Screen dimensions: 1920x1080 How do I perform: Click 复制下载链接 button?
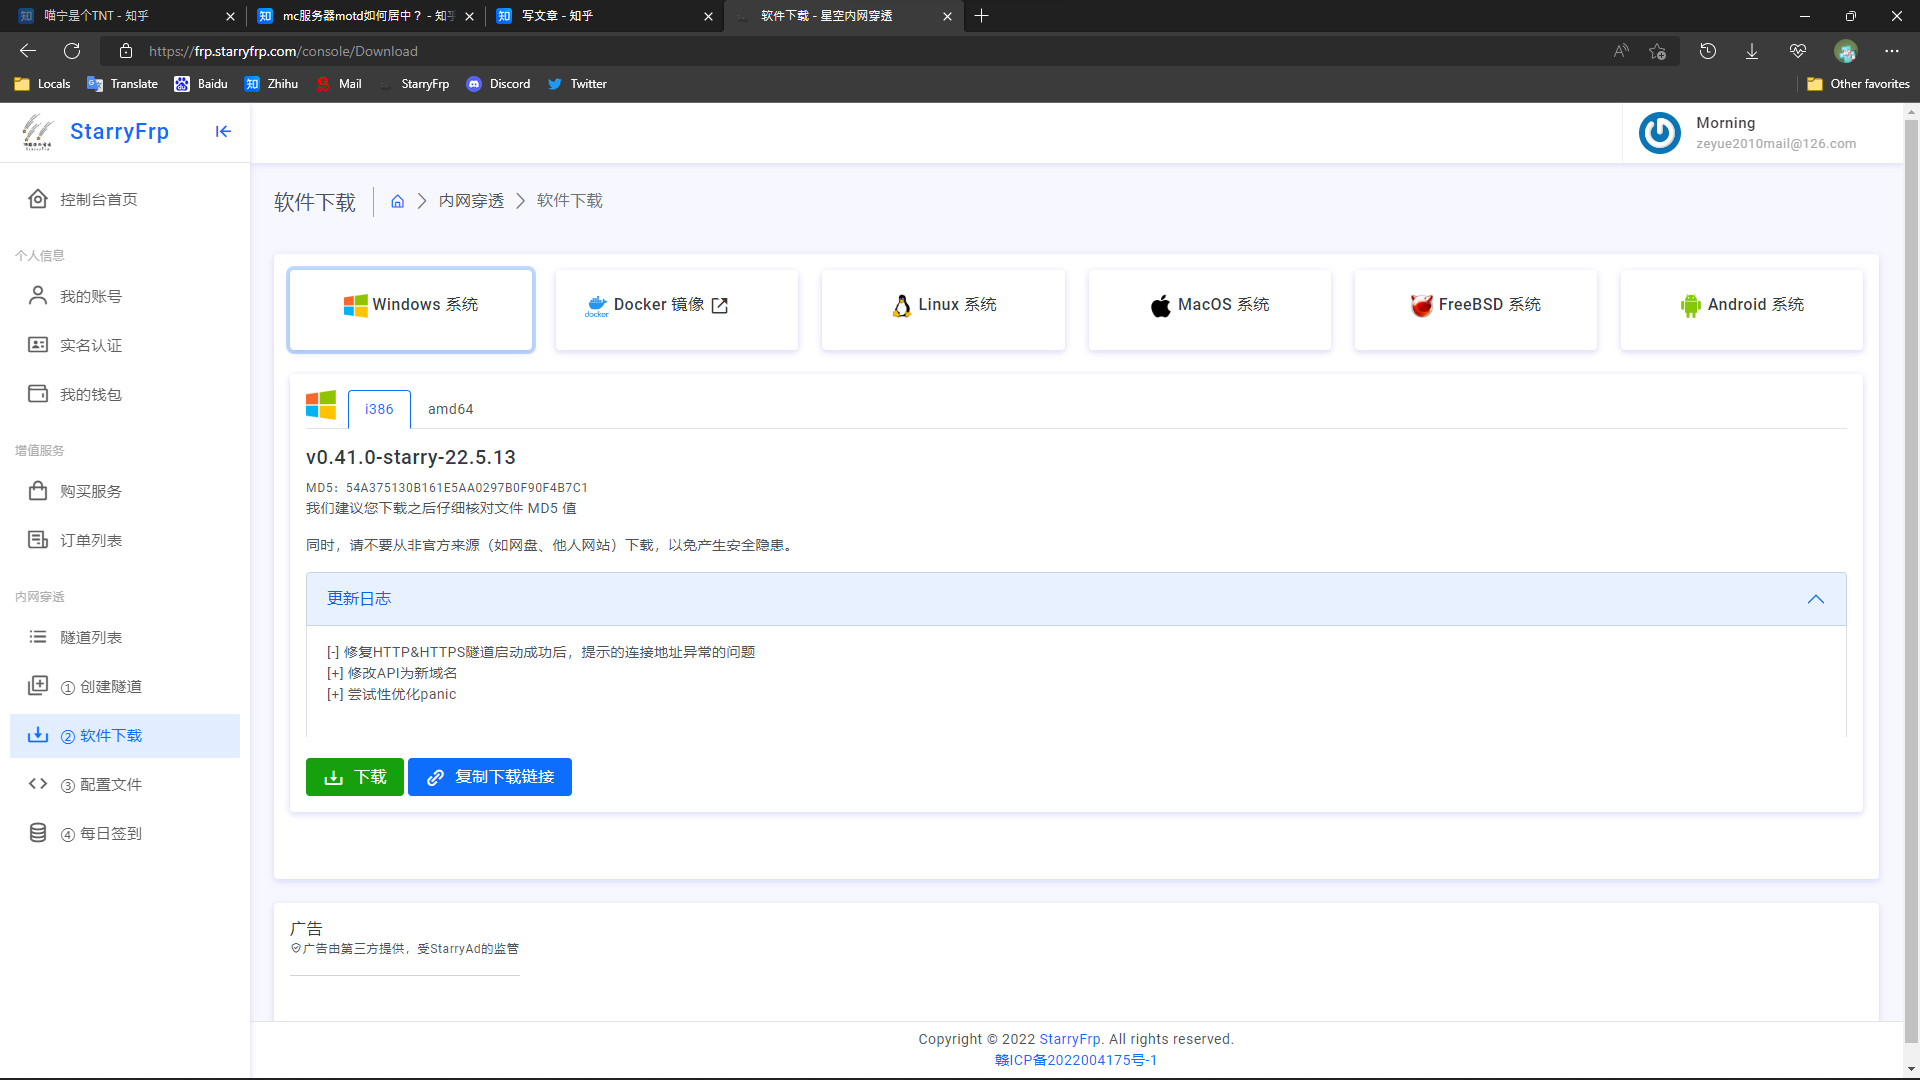(490, 777)
